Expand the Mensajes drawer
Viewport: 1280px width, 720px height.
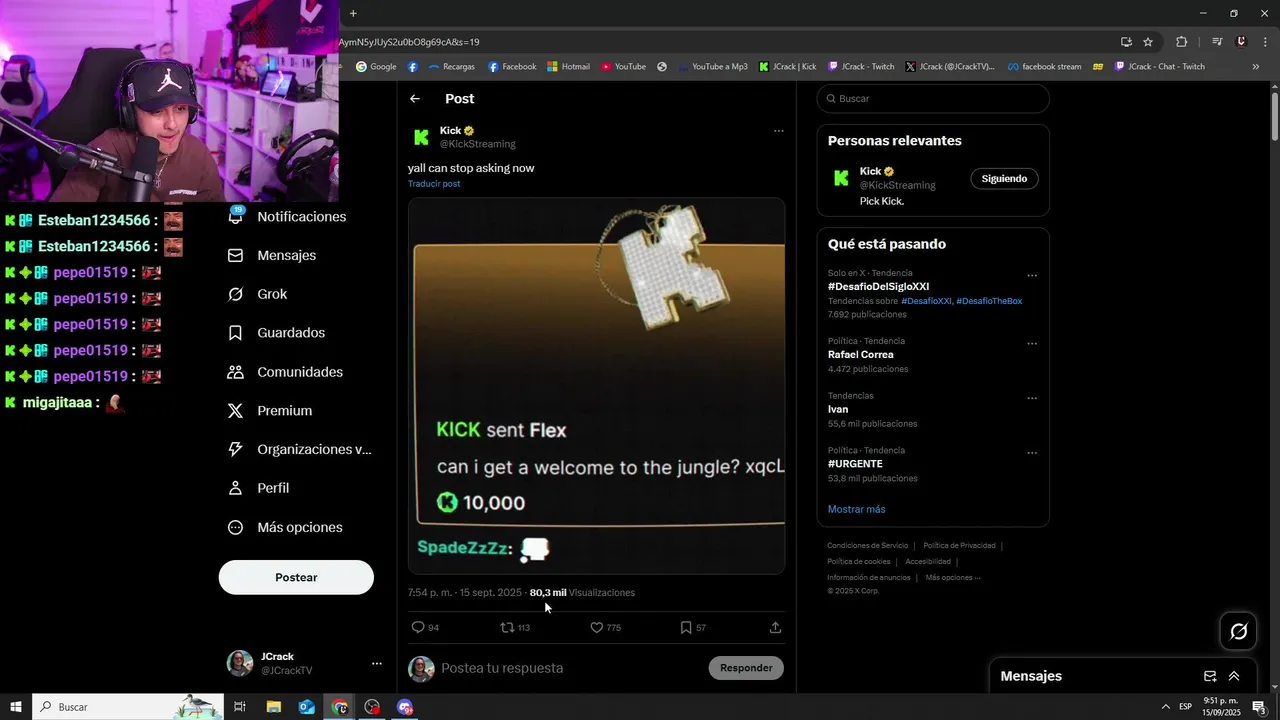pyautogui.click(x=1234, y=676)
